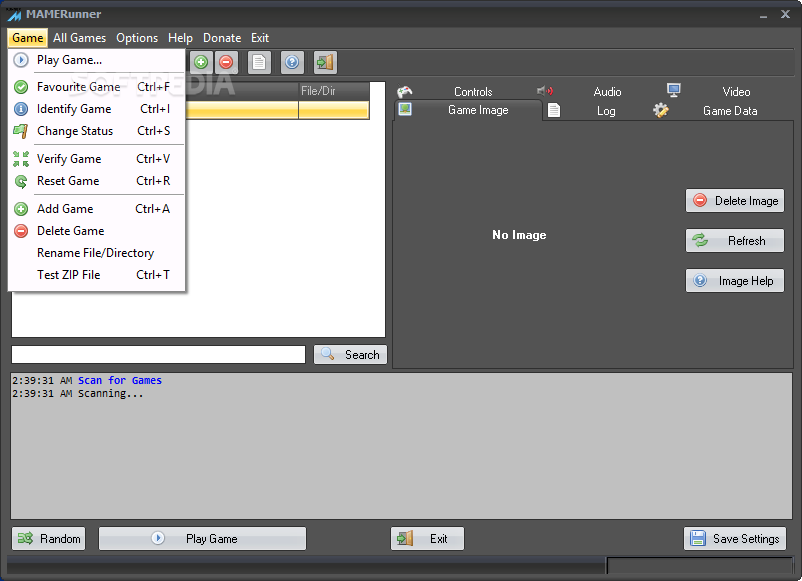Select Rename File/Directory menu entry
This screenshot has height=581, width=802.
pos(96,253)
